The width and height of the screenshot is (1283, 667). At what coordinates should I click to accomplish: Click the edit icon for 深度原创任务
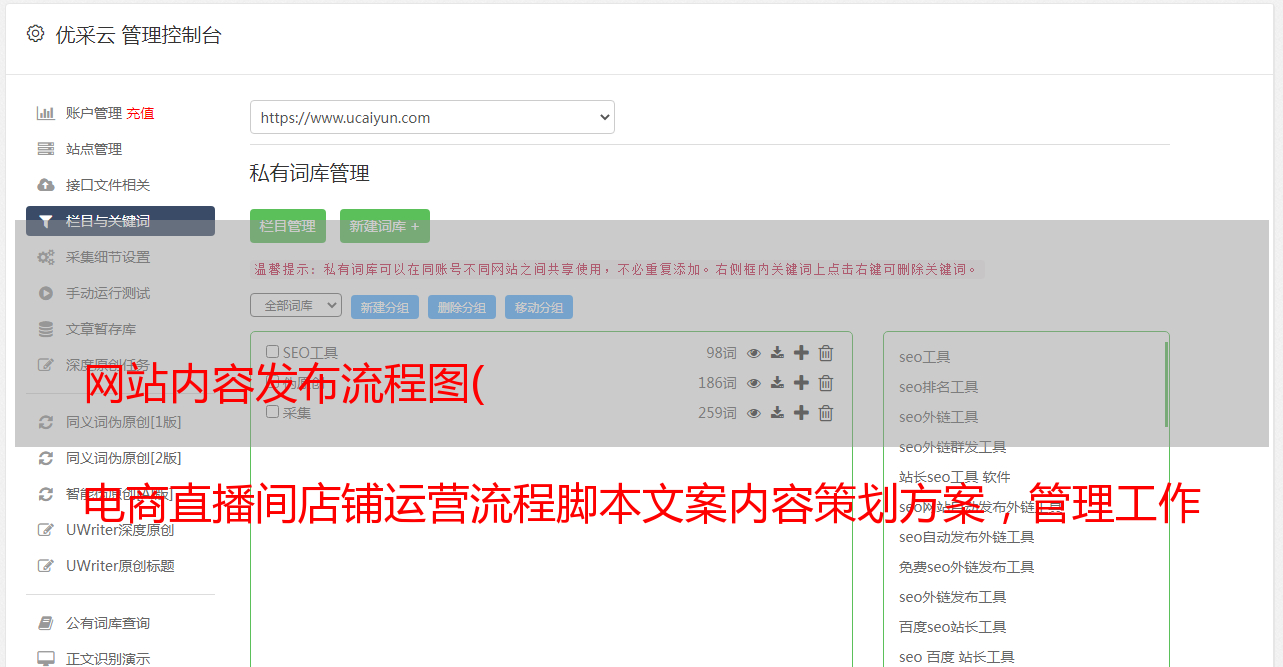45,365
